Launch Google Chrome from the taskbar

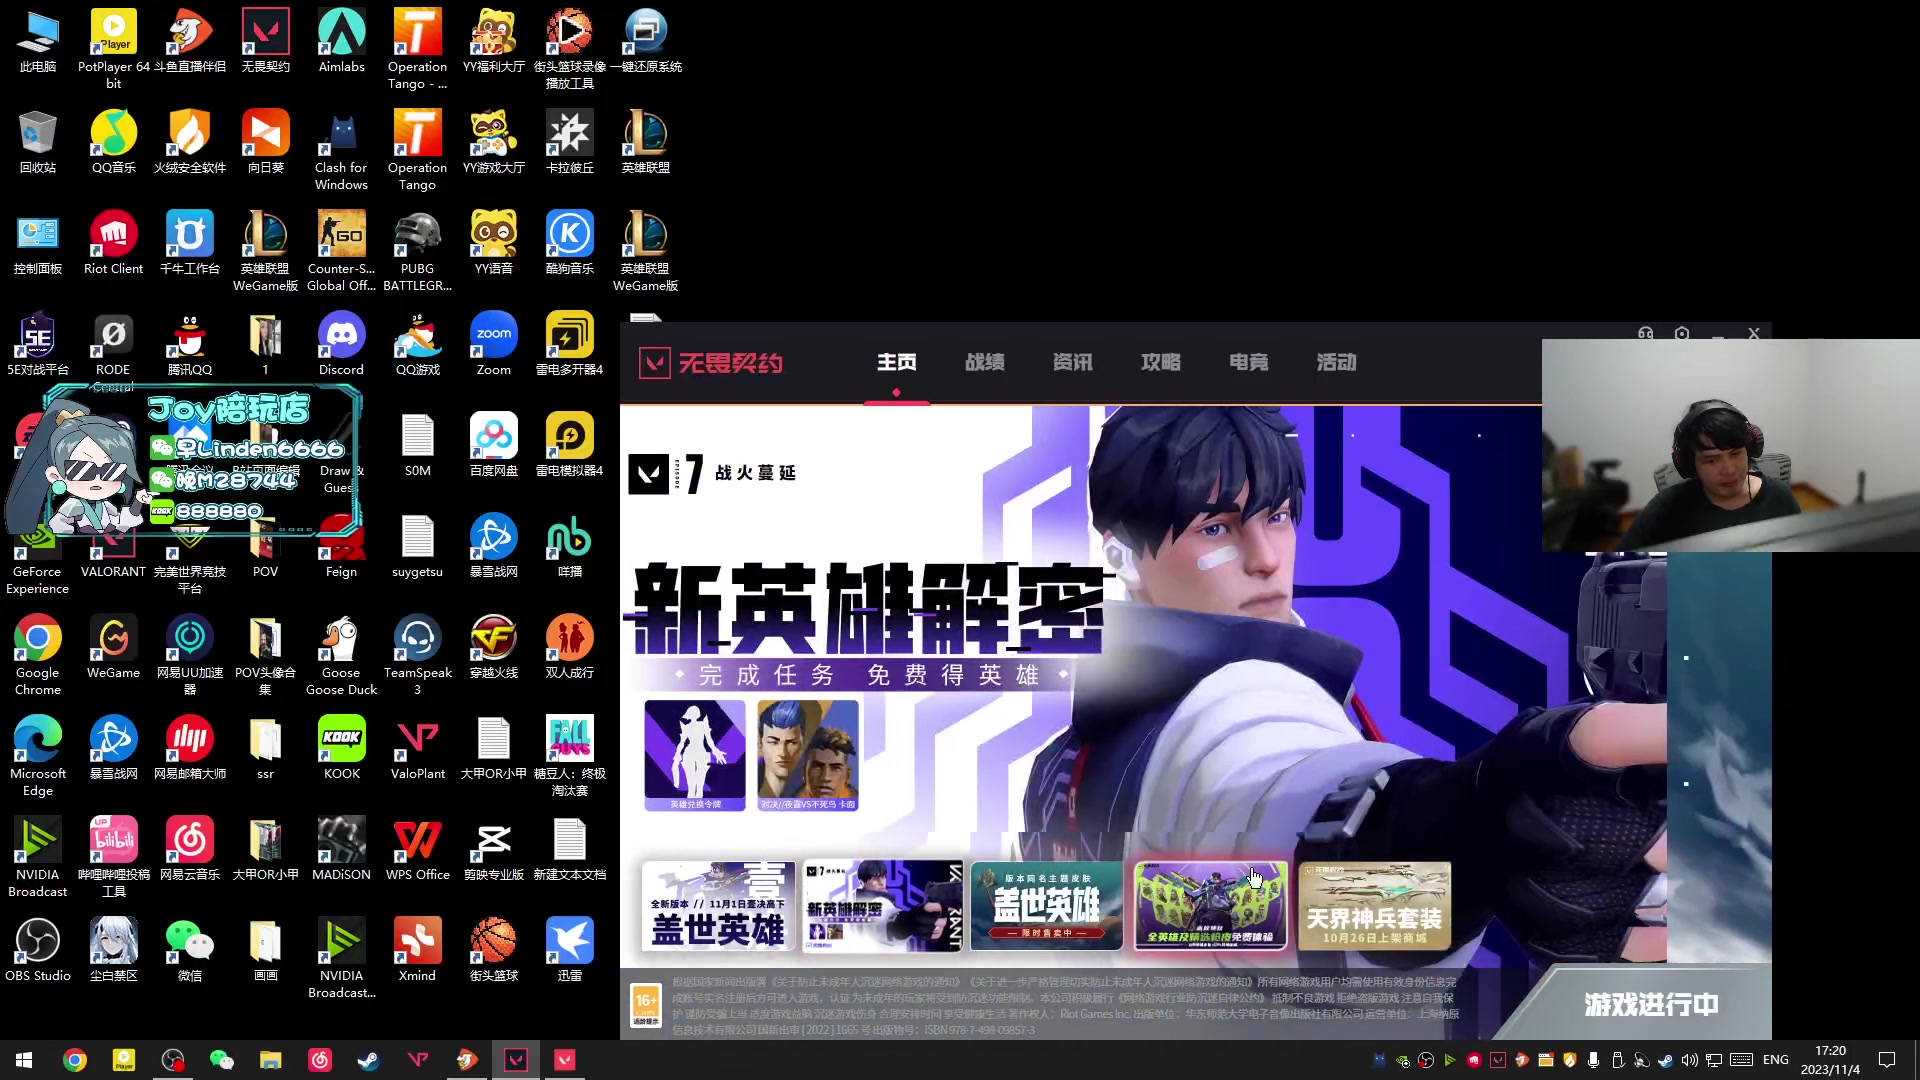[x=75, y=1059]
